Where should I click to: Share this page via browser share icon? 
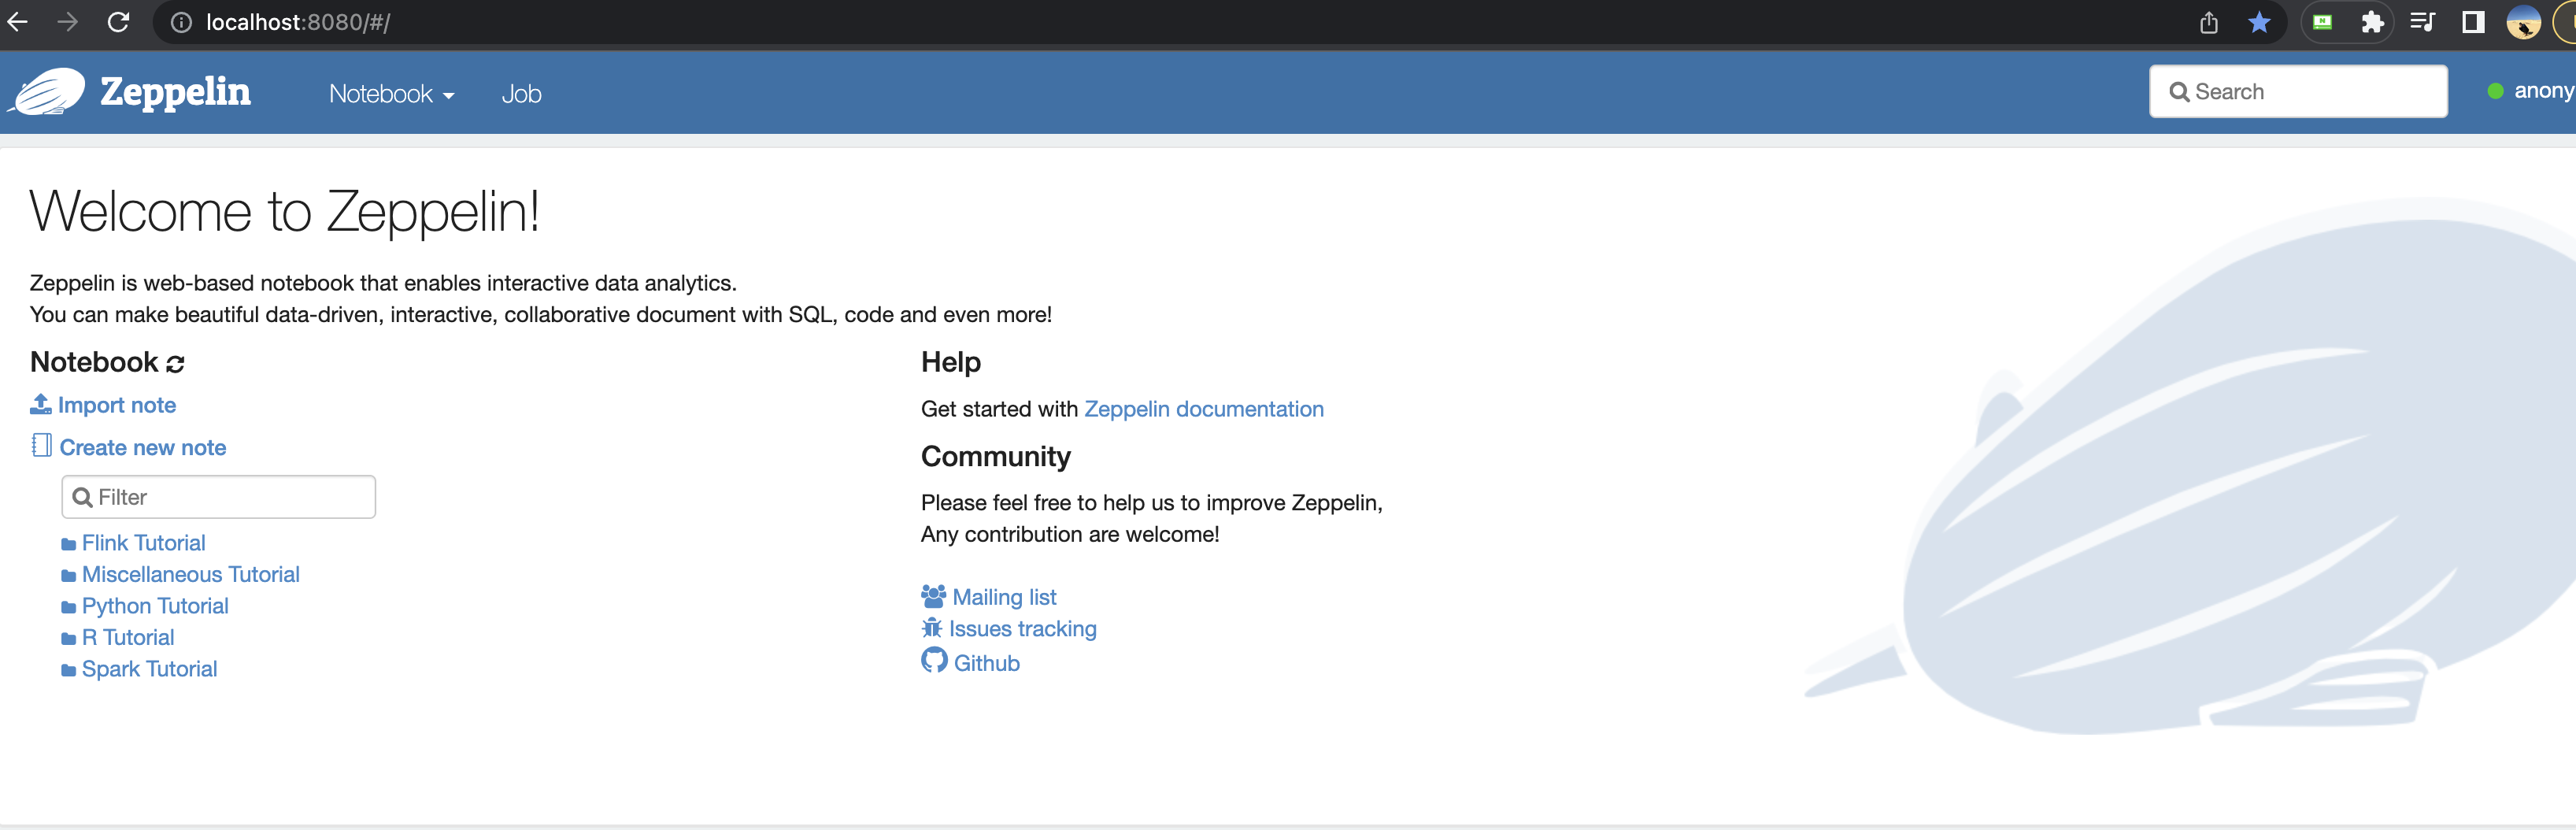[2209, 22]
